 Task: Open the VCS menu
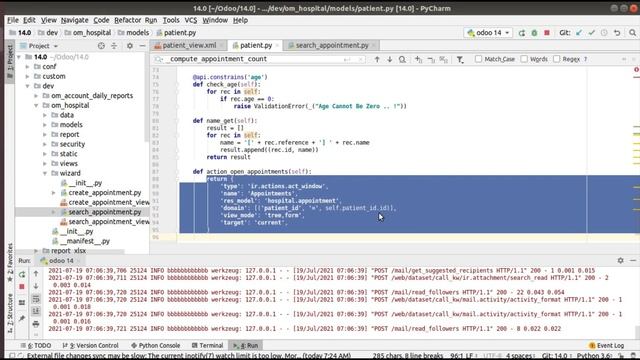pyautogui.click(x=191, y=20)
